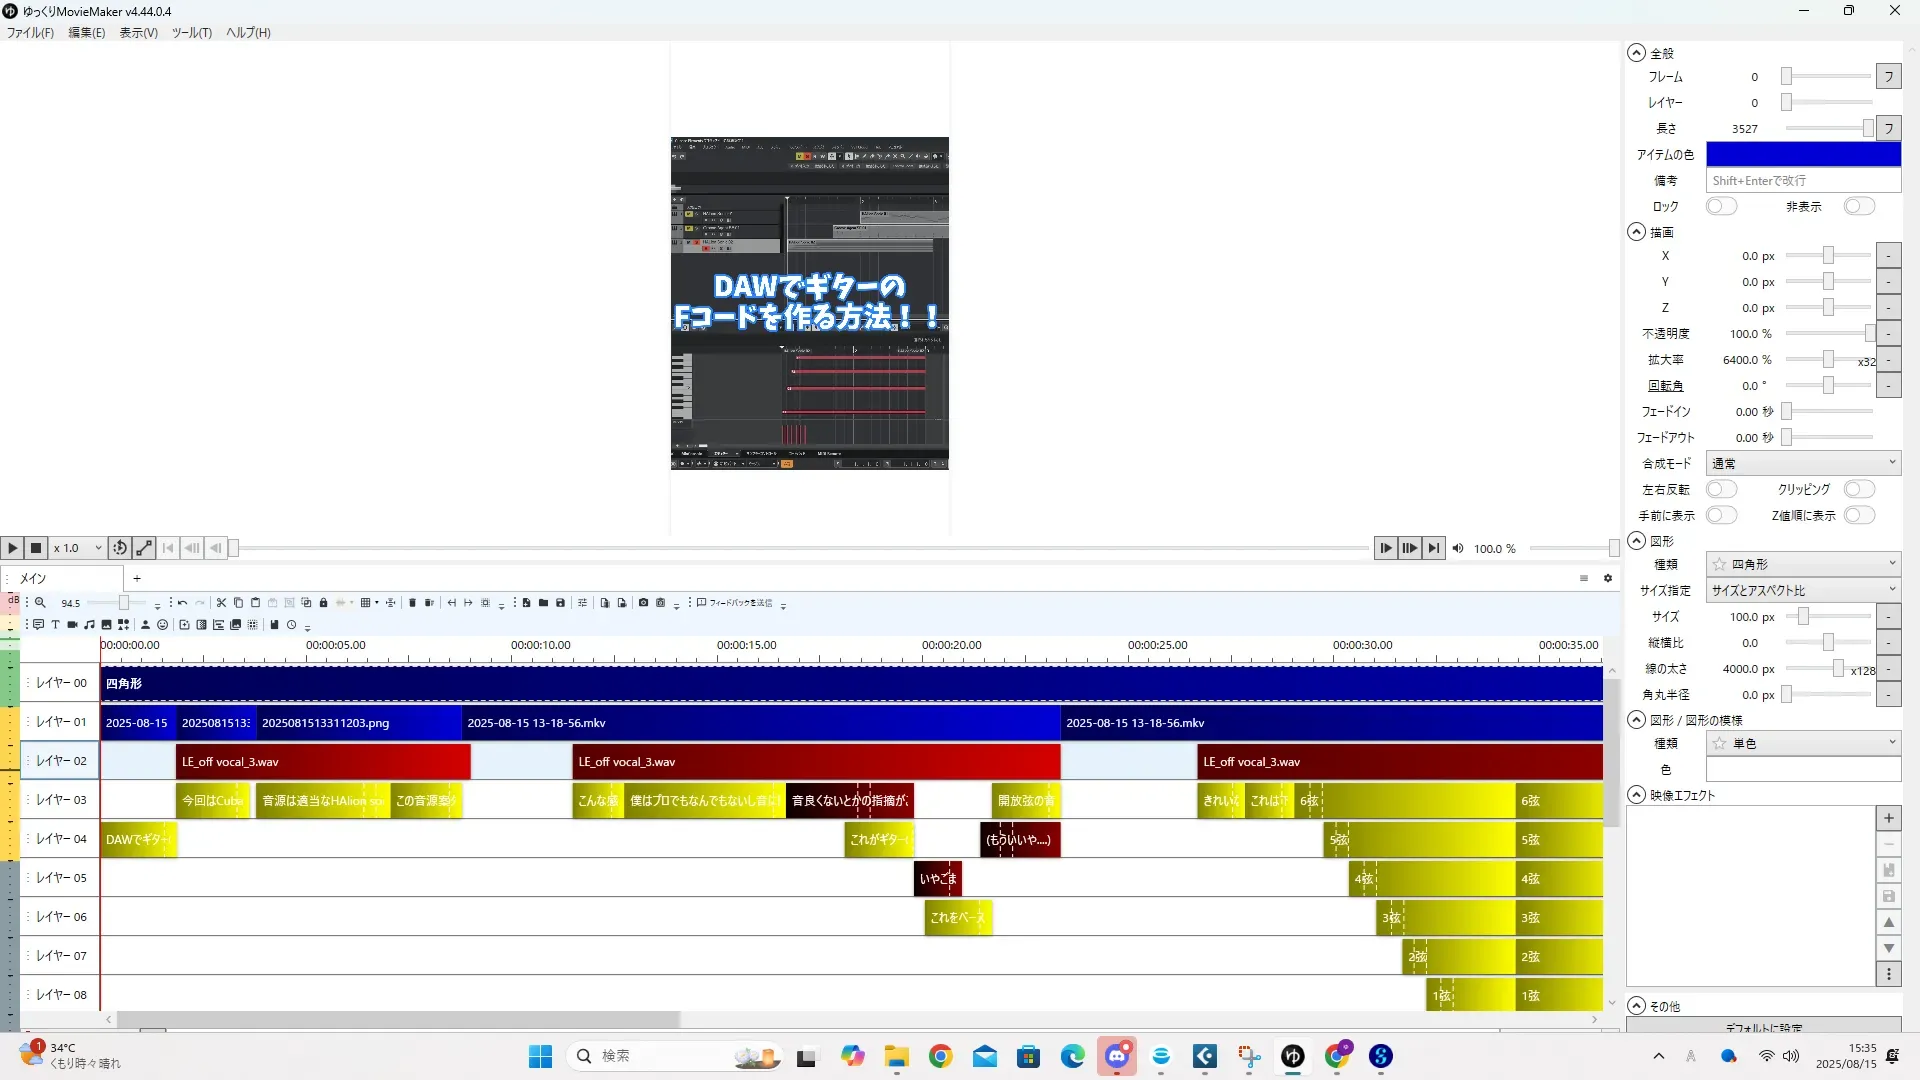Enable the 左右反転 toggle
Screen dimensions: 1920x1080
point(1721,489)
